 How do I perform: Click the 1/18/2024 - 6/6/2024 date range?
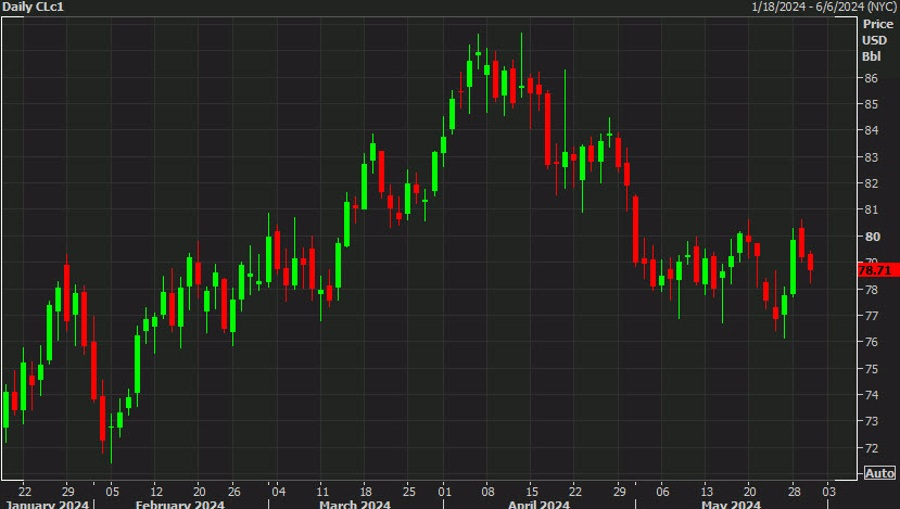pyautogui.click(x=824, y=7)
